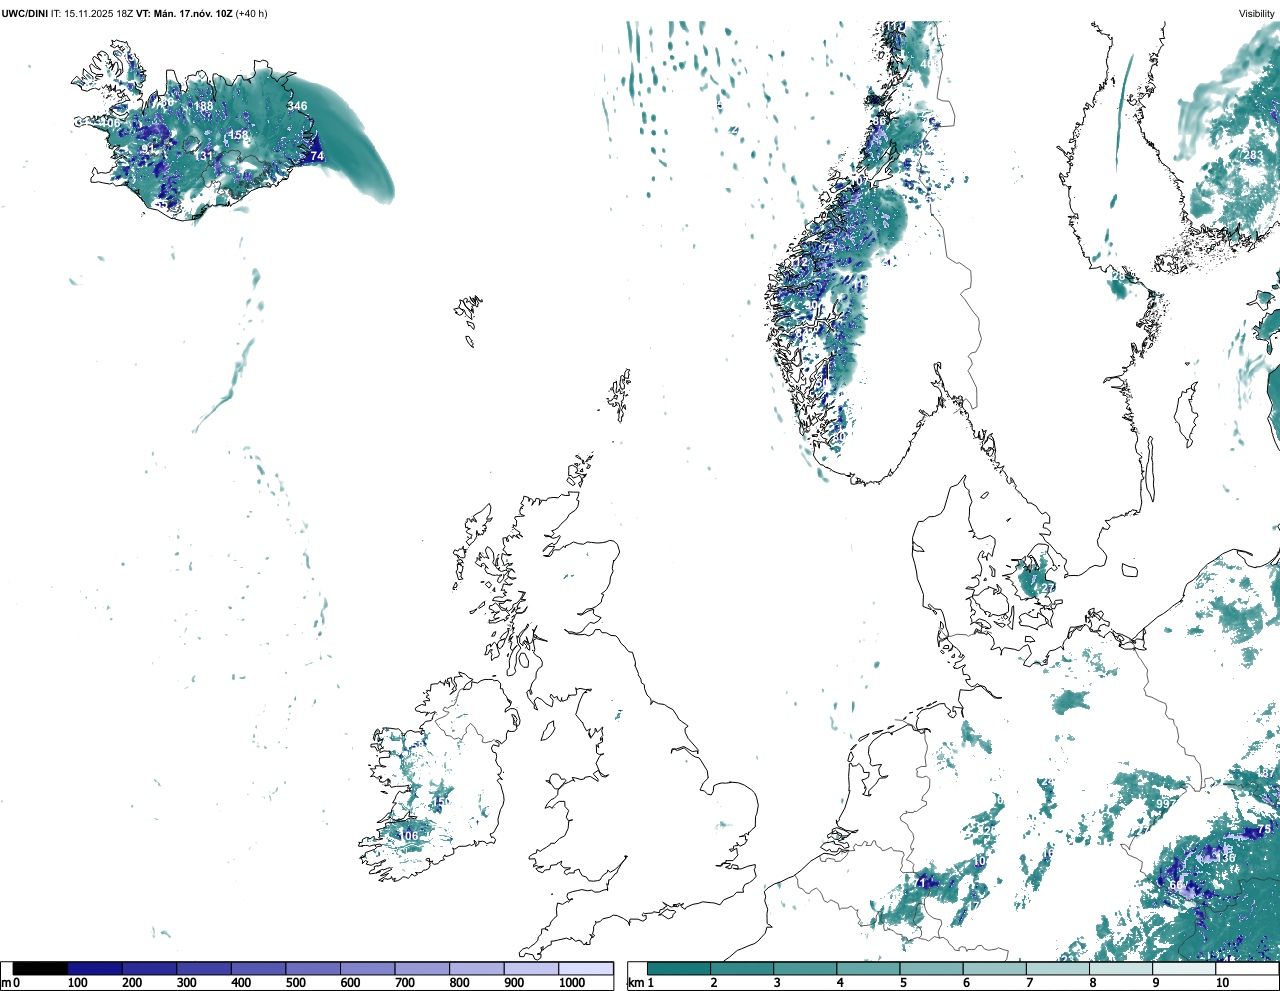The height and width of the screenshot is (991, 1280).
Task: Click the "km" unit label on legend
Action: (x=635, y=983)
